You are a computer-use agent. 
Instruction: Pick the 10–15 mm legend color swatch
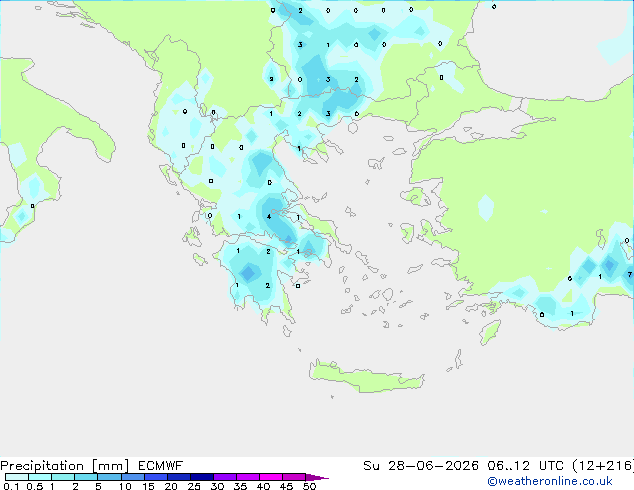[x=132, y=477]
